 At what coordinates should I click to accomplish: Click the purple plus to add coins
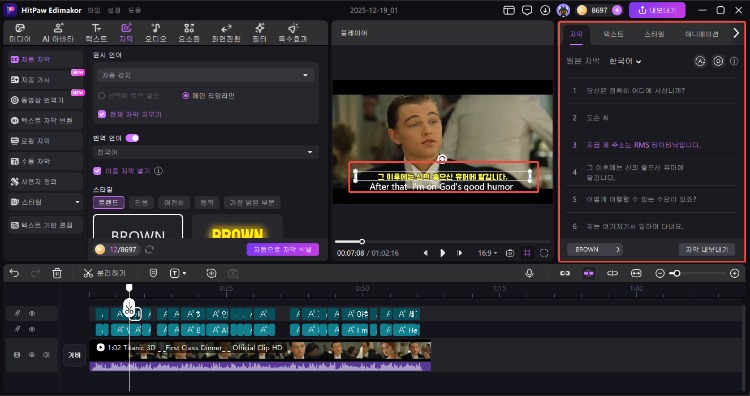[x=617, y=10]
